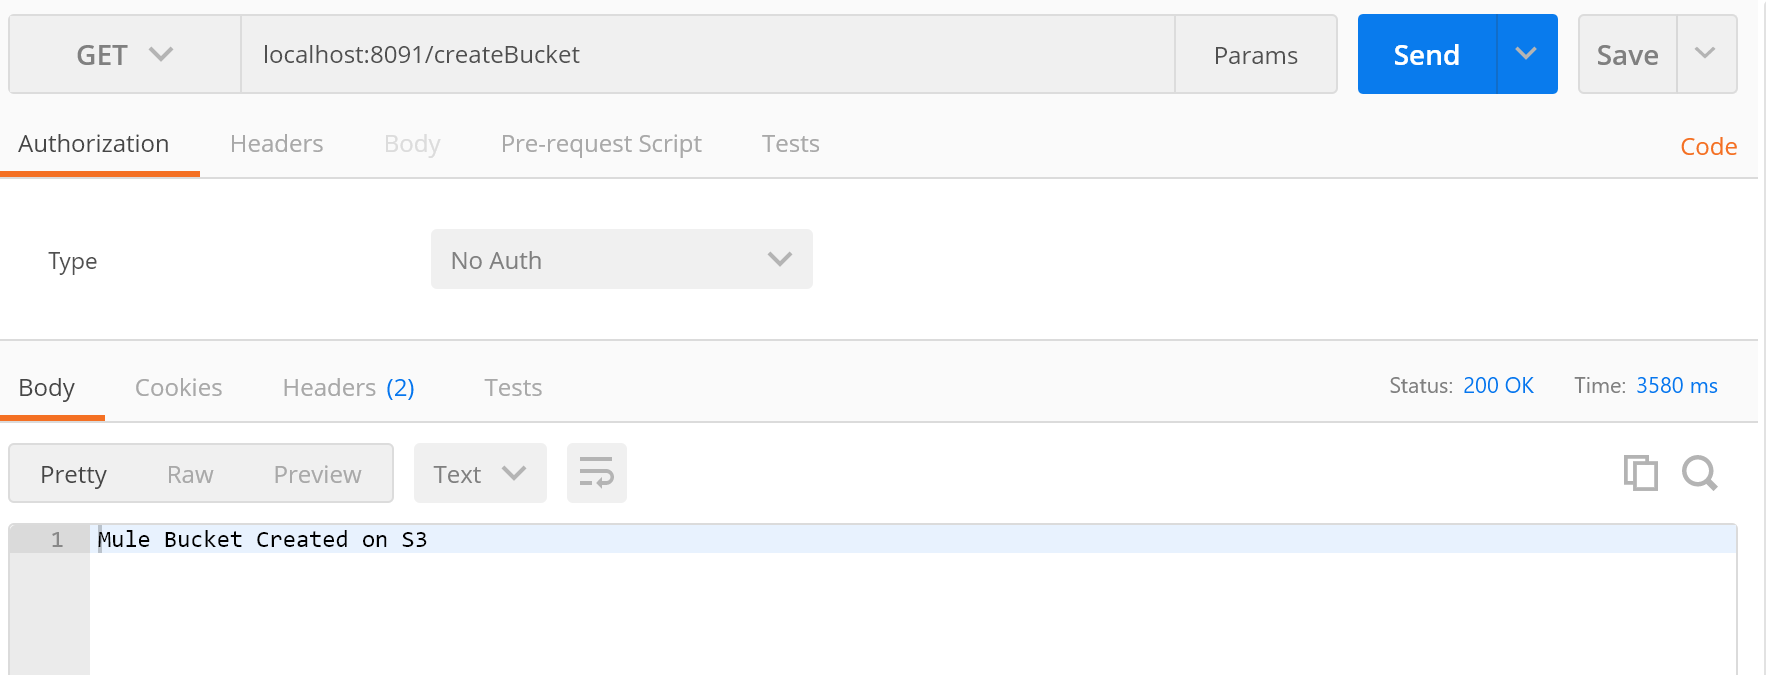This screenshot has width=1766, height=675.
Task: Open the Params panel
Action: 1255,55
